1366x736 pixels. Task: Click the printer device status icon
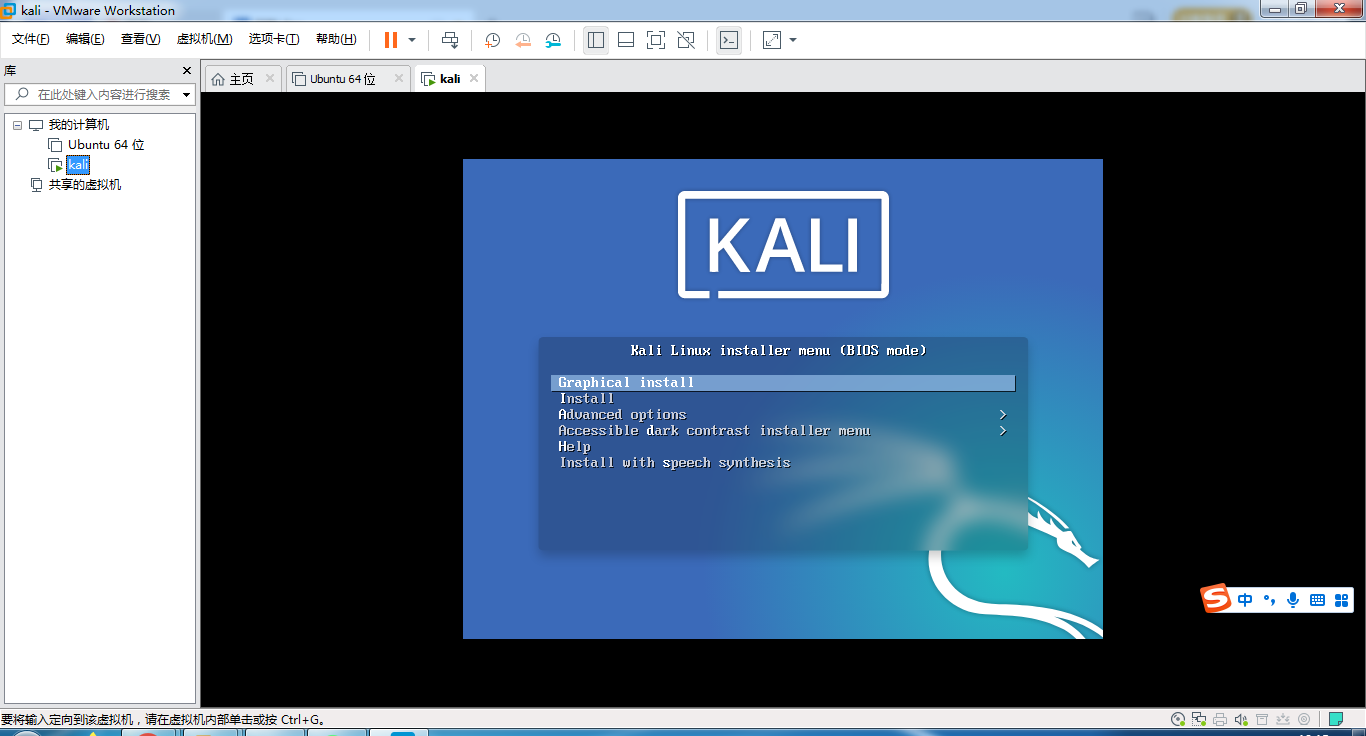(1220, 719)
